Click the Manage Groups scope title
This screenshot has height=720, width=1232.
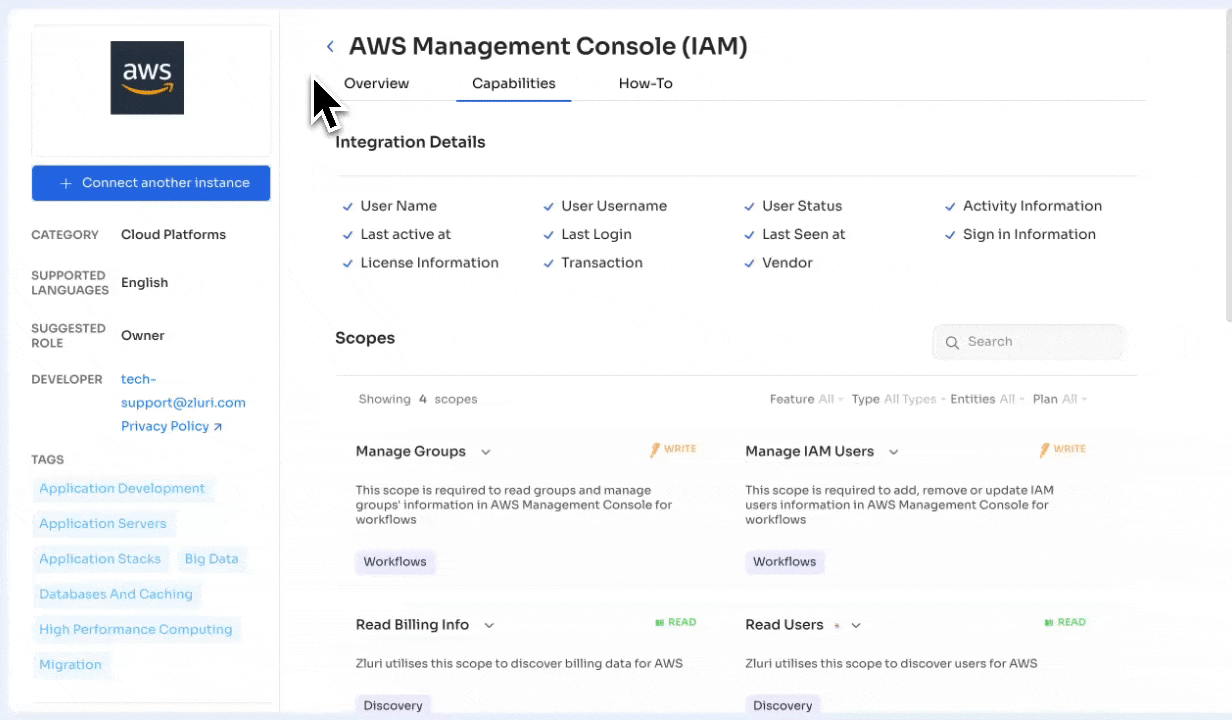(x=411, y=452)
